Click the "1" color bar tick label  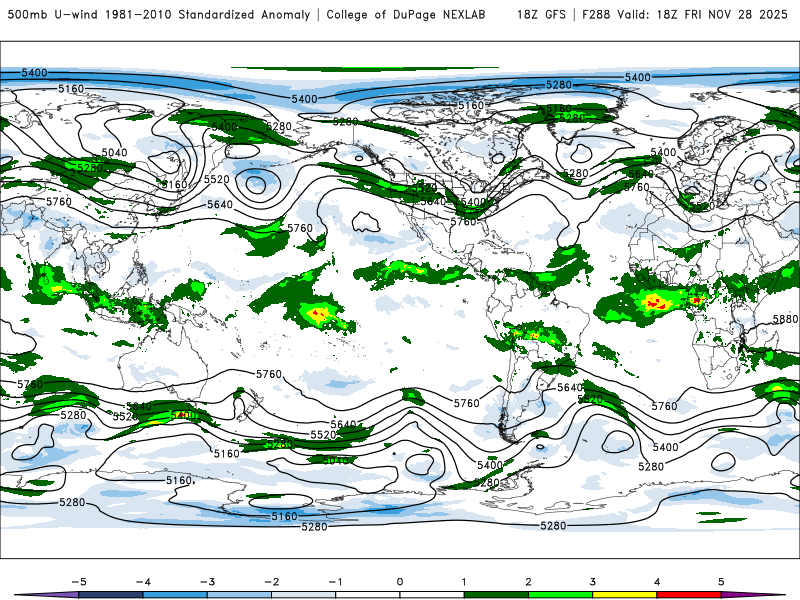point(464,582)
